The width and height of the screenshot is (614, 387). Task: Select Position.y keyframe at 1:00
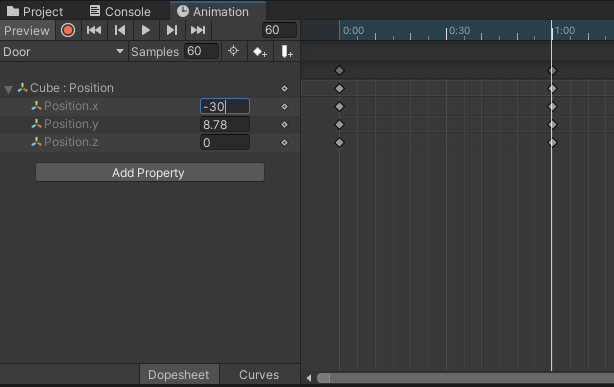tap(552, 125)
